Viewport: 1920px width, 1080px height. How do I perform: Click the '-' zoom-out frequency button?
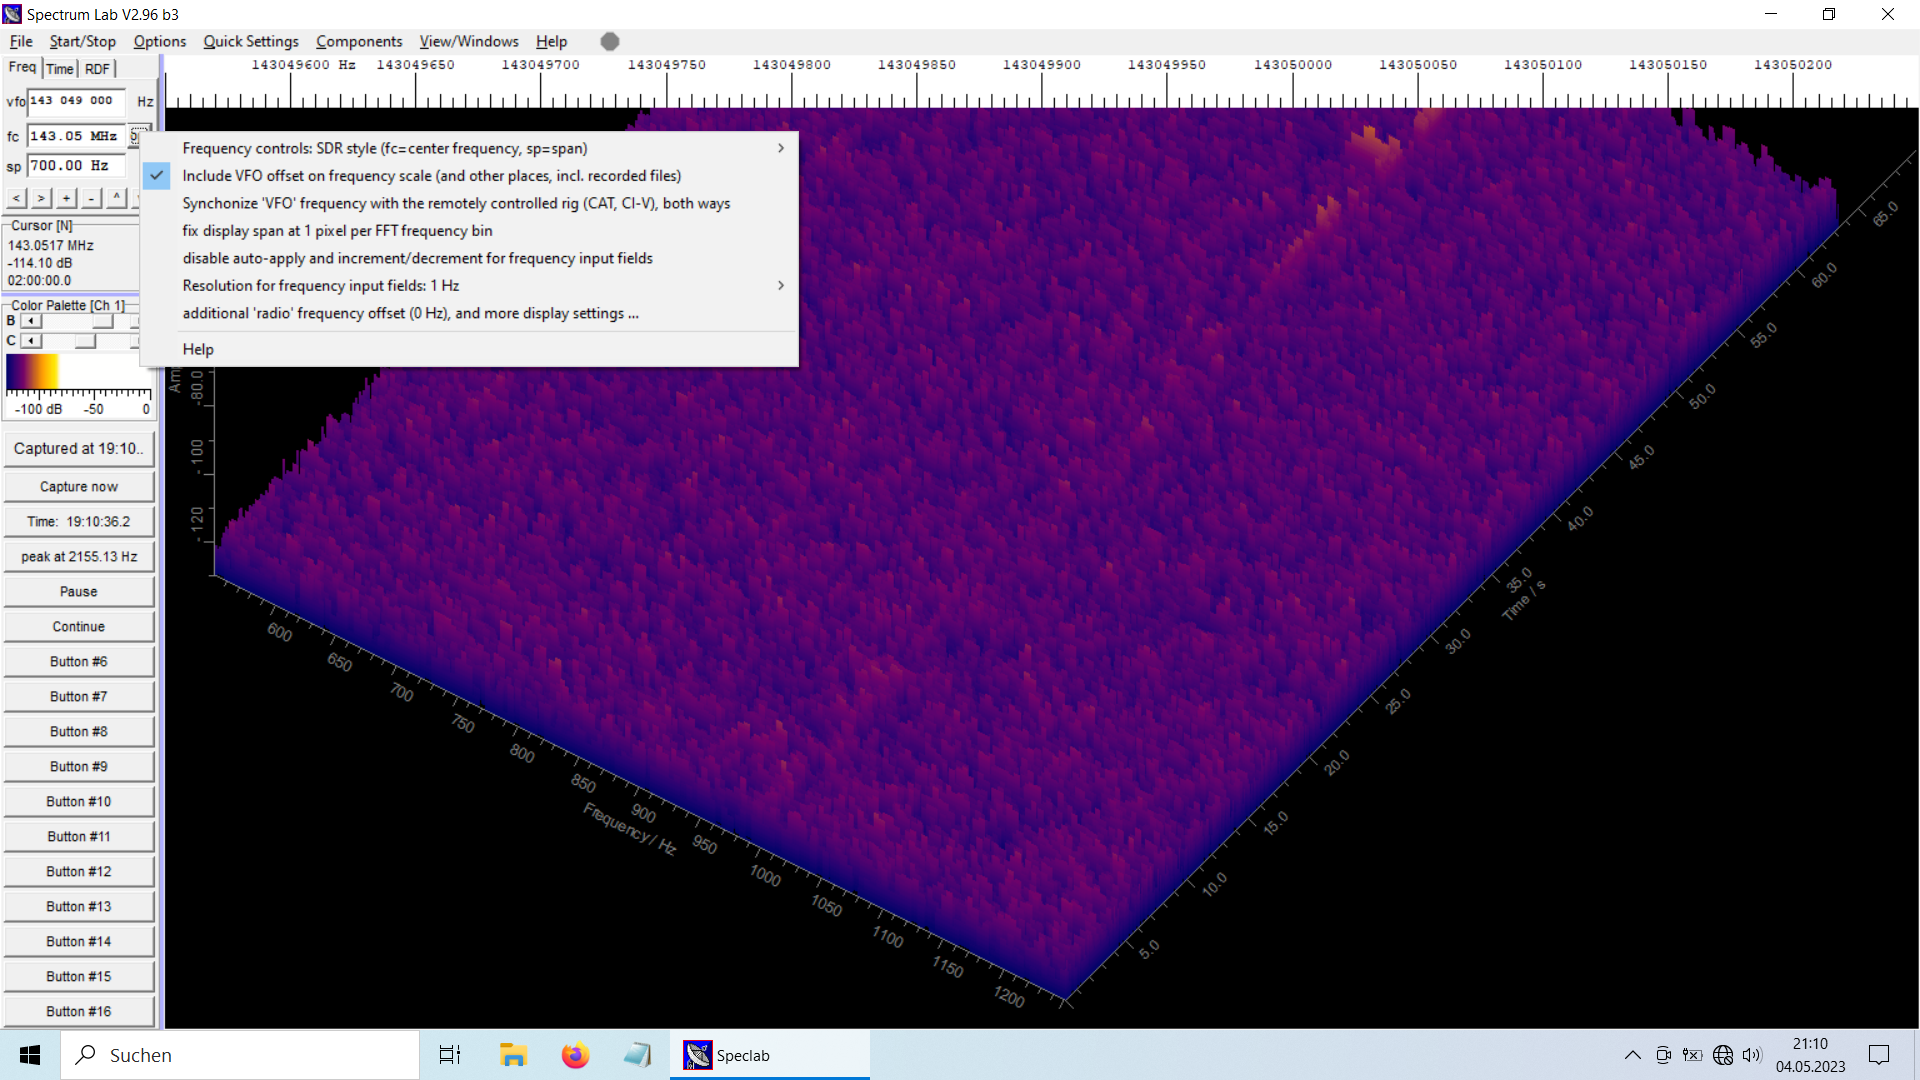(x=91, y=198)
